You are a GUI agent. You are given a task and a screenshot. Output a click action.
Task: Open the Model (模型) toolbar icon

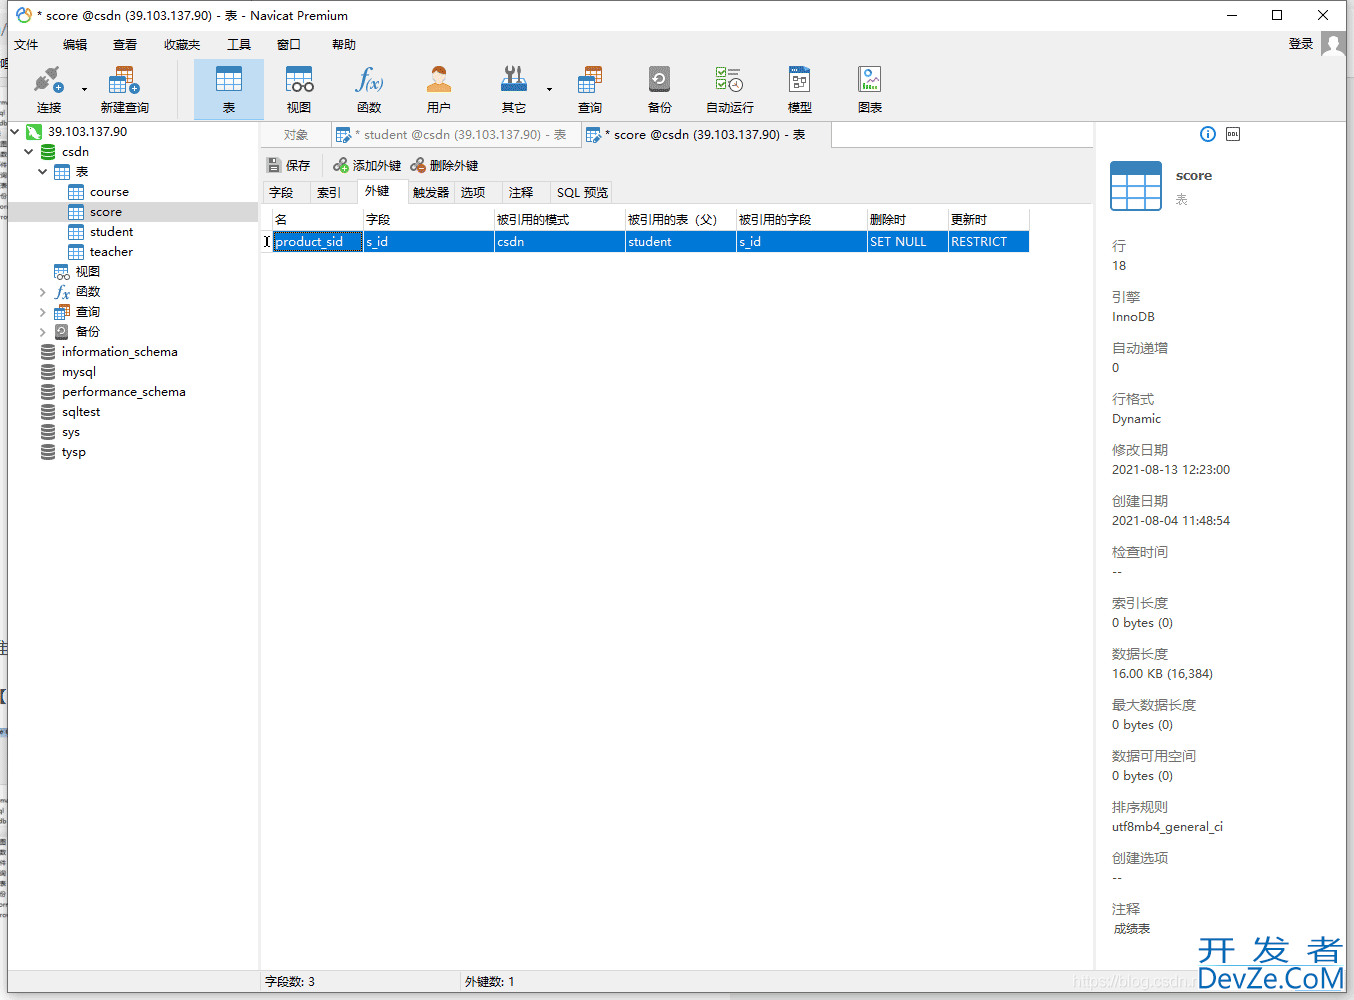800,89
